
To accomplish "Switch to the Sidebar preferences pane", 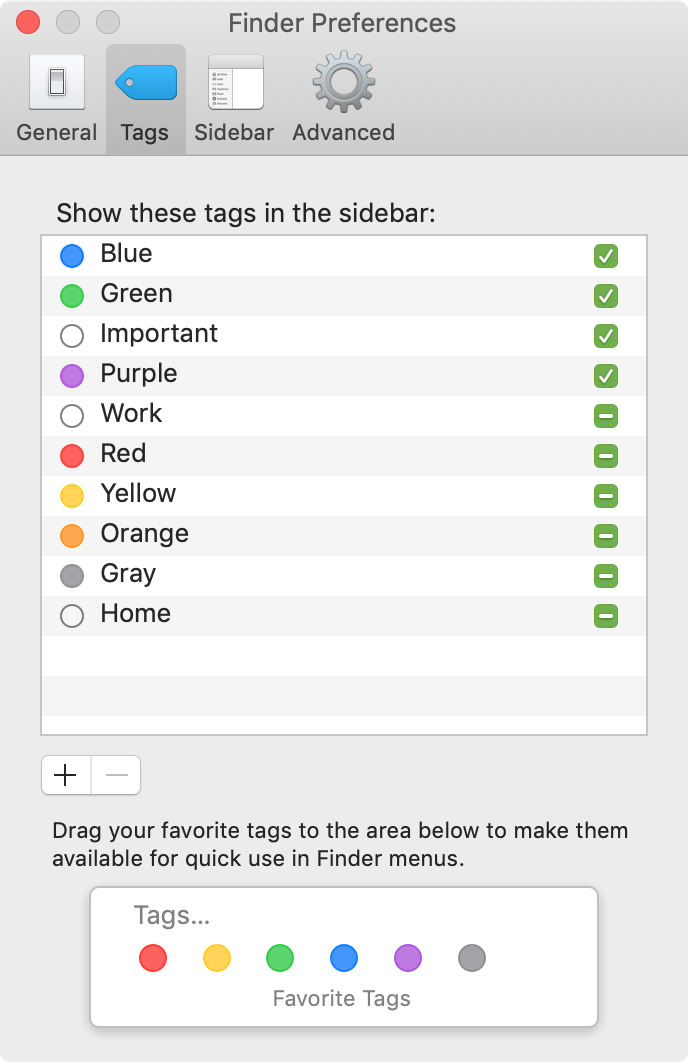I will [x=234, y=99].
